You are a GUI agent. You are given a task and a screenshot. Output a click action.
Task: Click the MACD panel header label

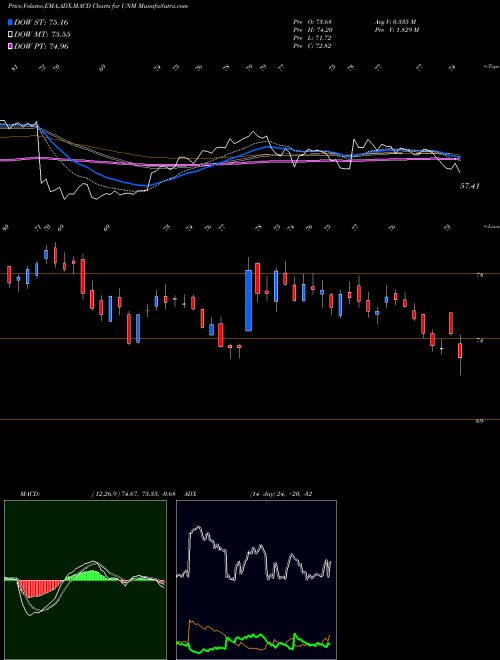point(29,494)
